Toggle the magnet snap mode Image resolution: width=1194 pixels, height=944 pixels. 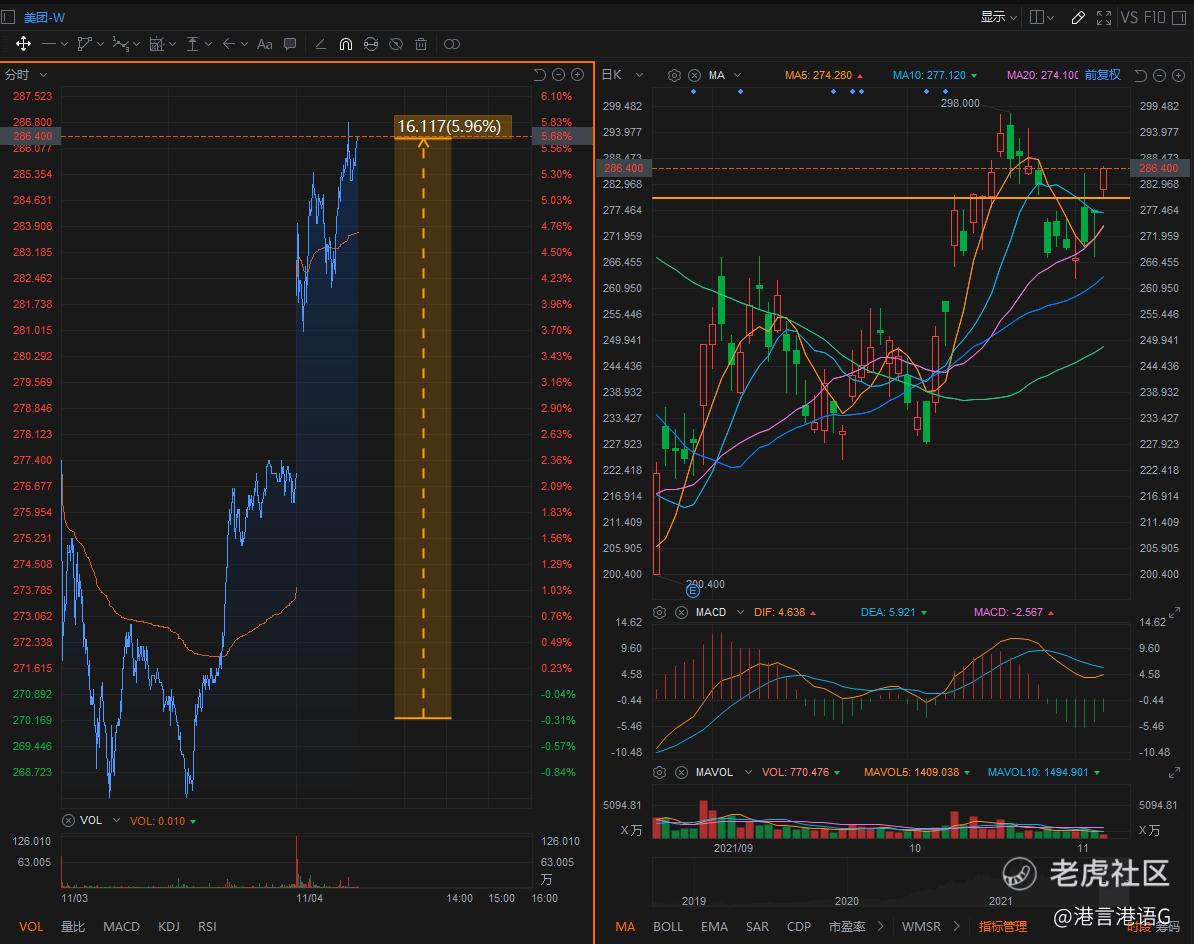coord(346,44)
